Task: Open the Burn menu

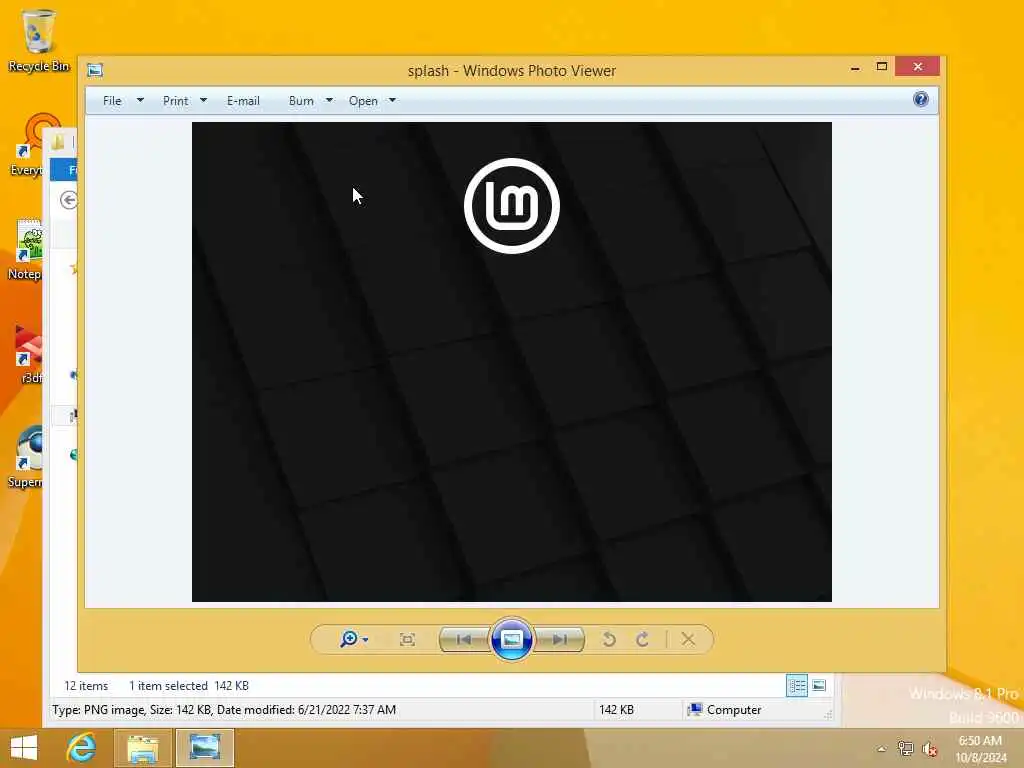Action: [x=301, y=101]
